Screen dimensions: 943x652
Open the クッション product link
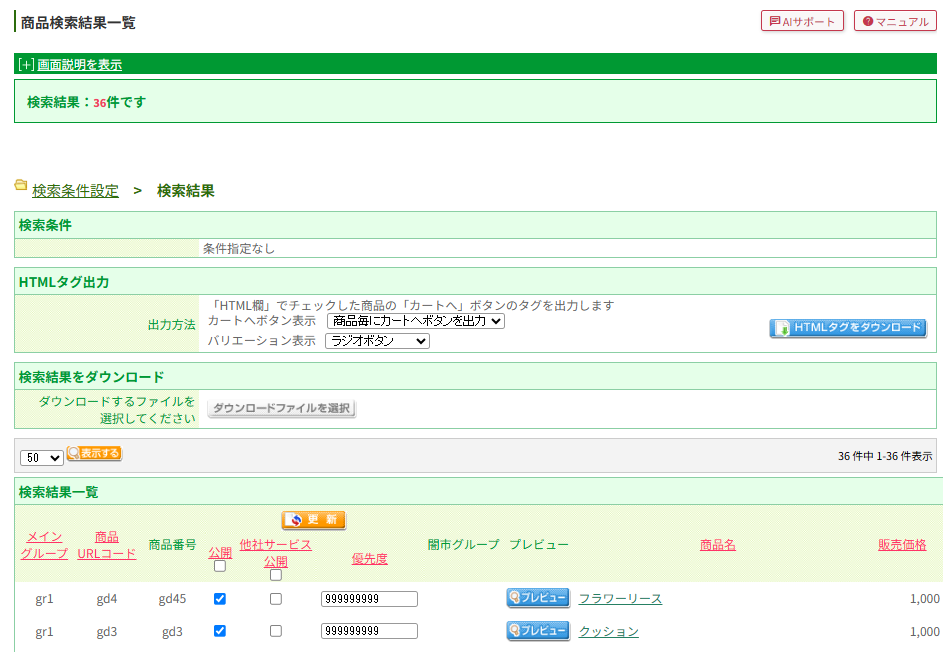point(609,632)
